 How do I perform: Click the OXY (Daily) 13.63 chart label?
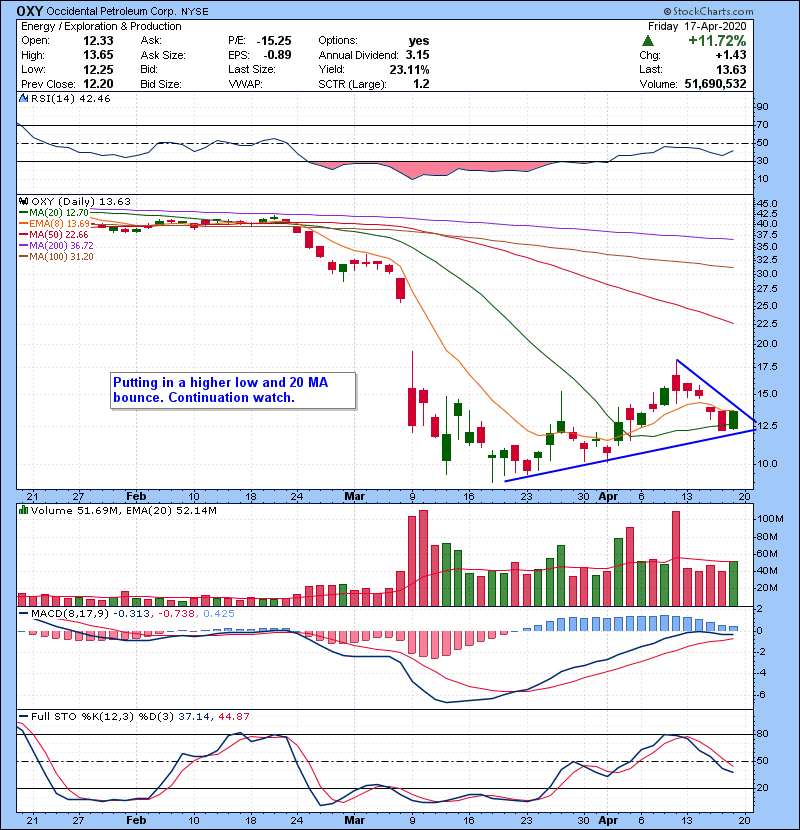(x=80, y=201)
